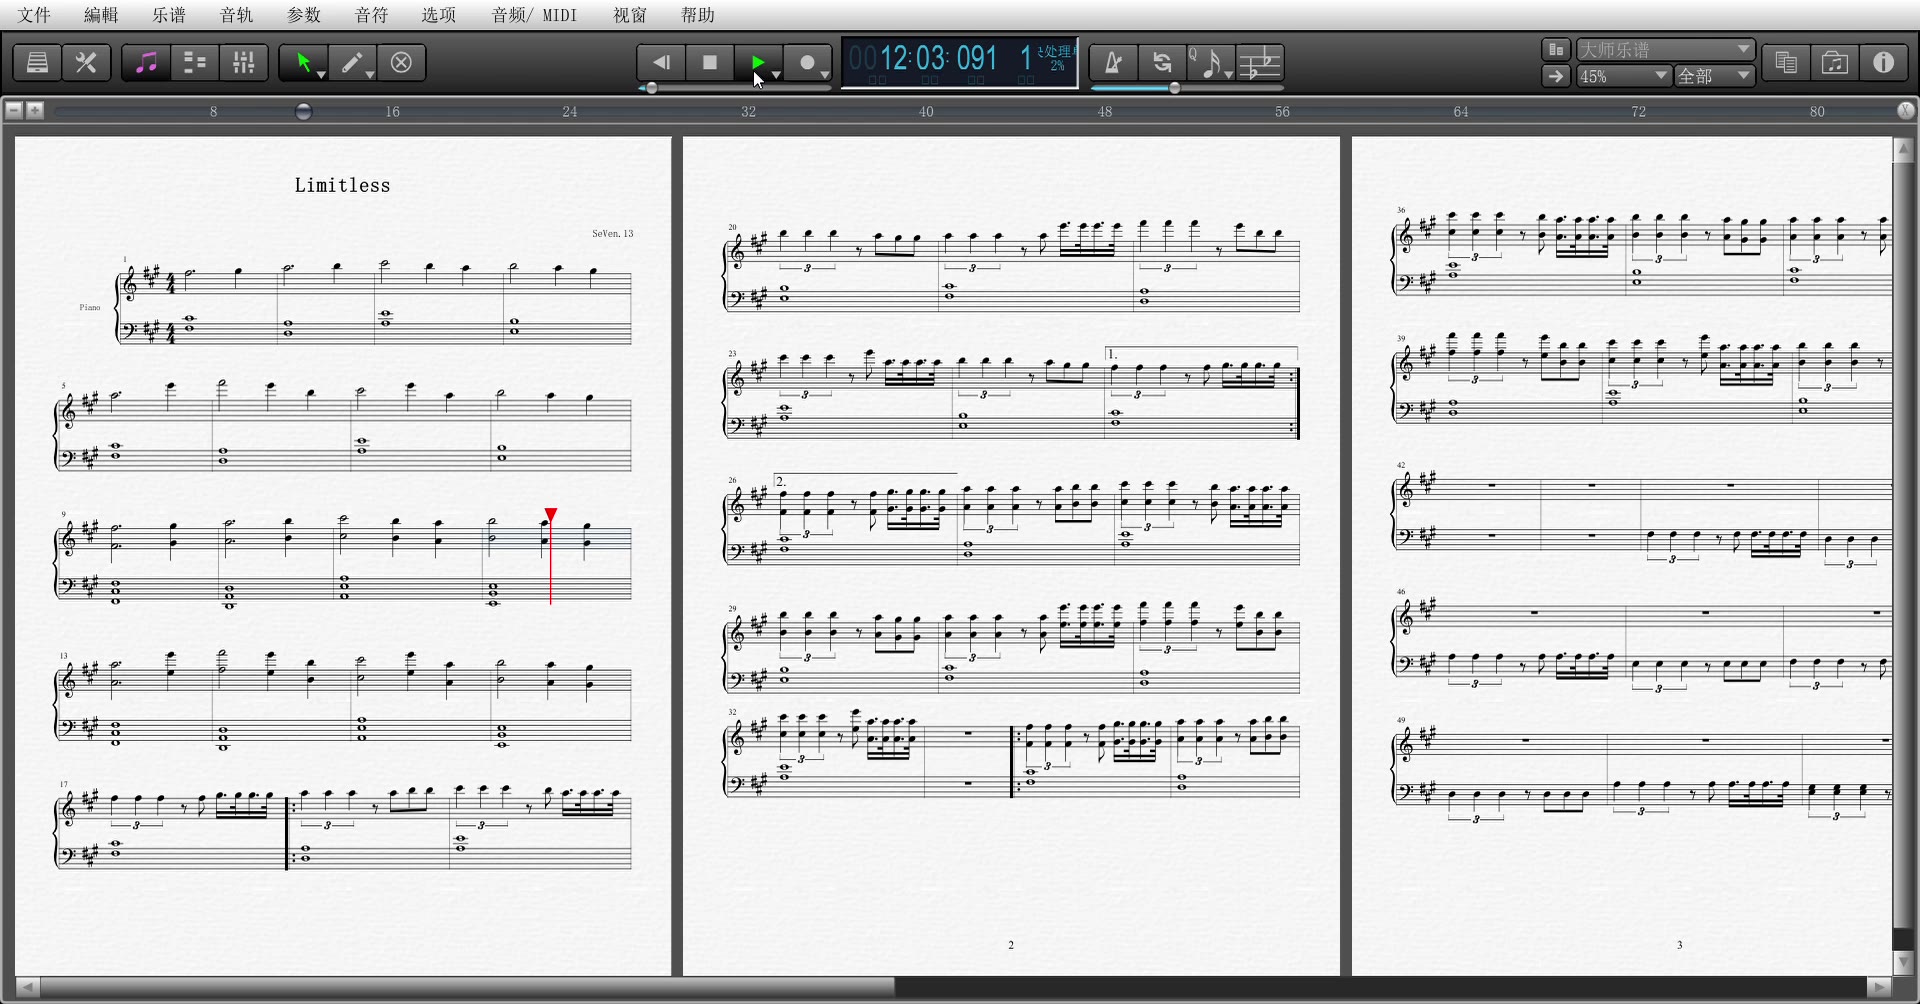This screenshot has width=1920, height=1004.
Task: Click the timeline position marker near measure 12
Action: click(304, 111)
